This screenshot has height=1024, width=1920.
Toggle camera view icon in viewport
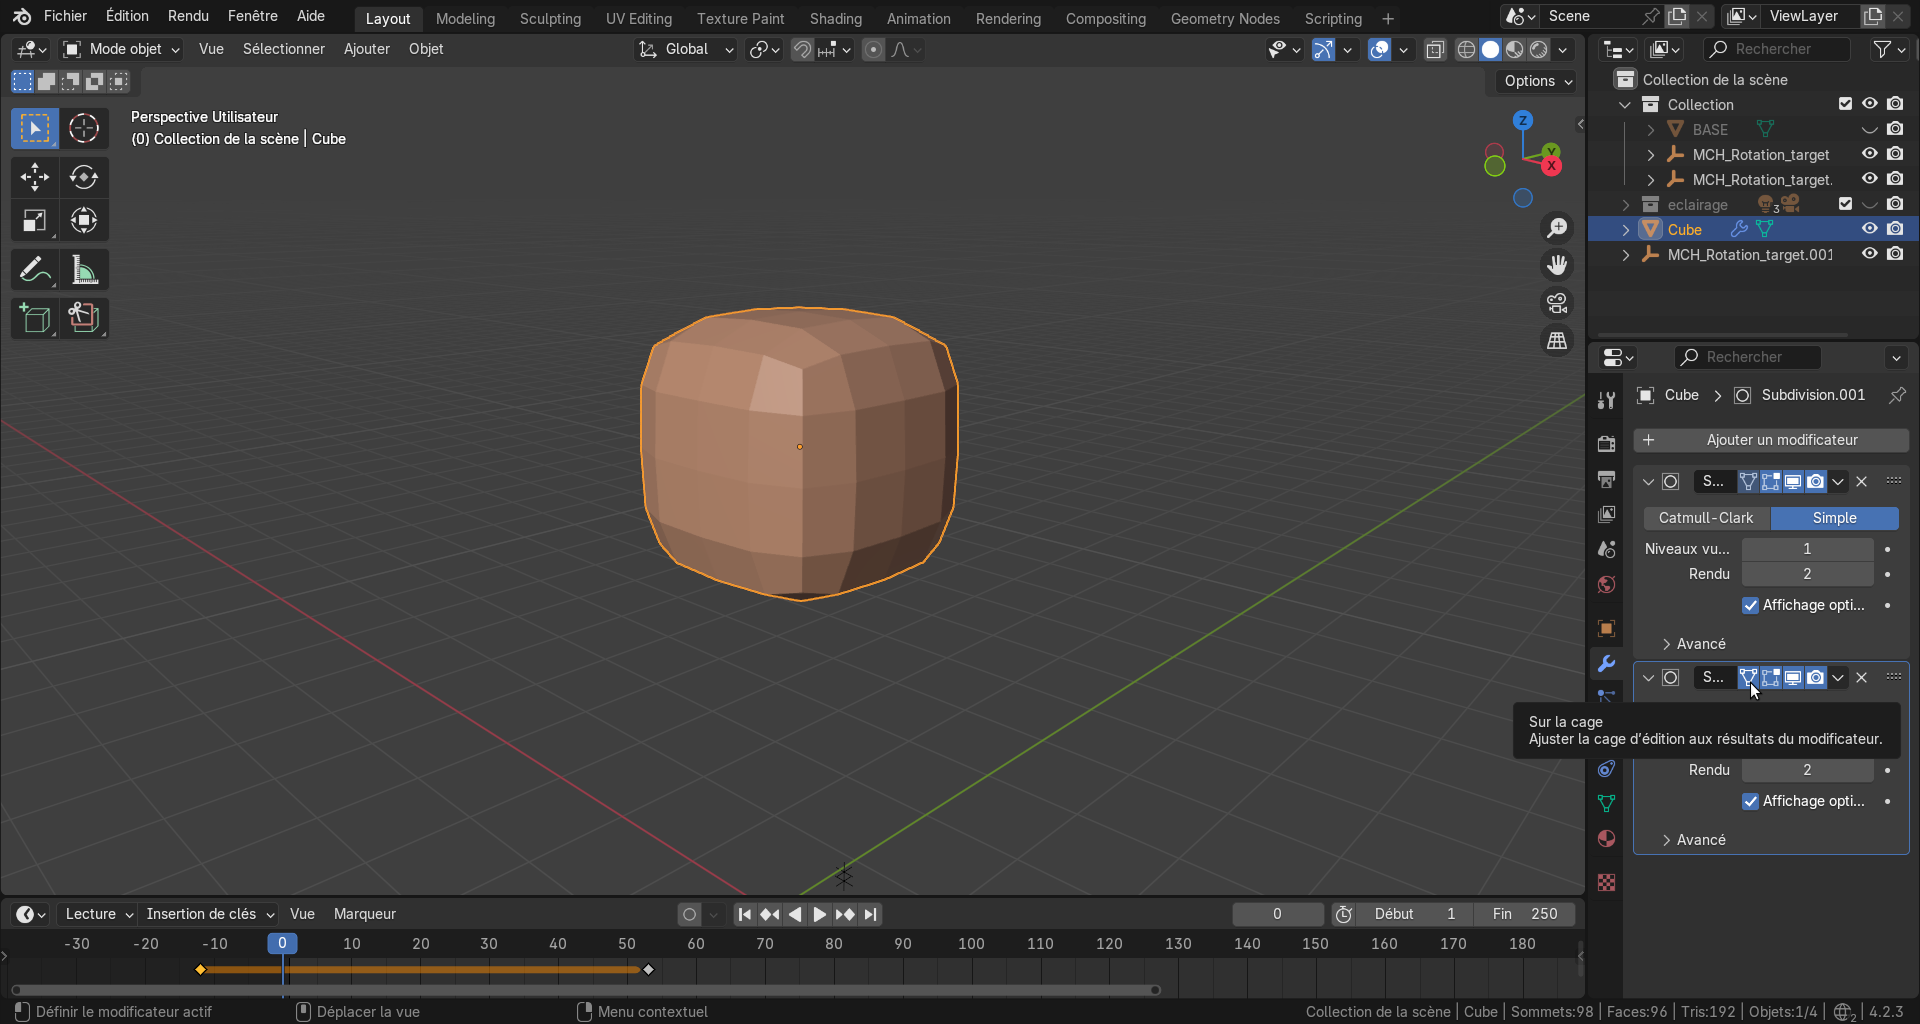[x=1557, y=303]
